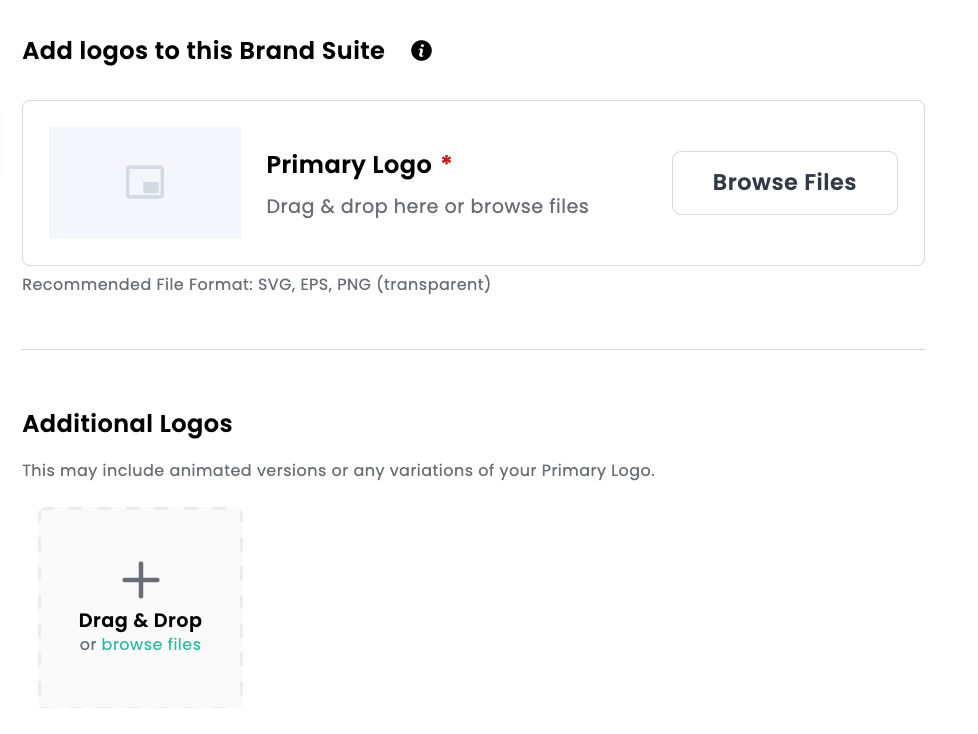The width and height of the screenshot is (978, 734).
Task: Click the image placeholder icon for Primary Logo
Action: [145, 182]
